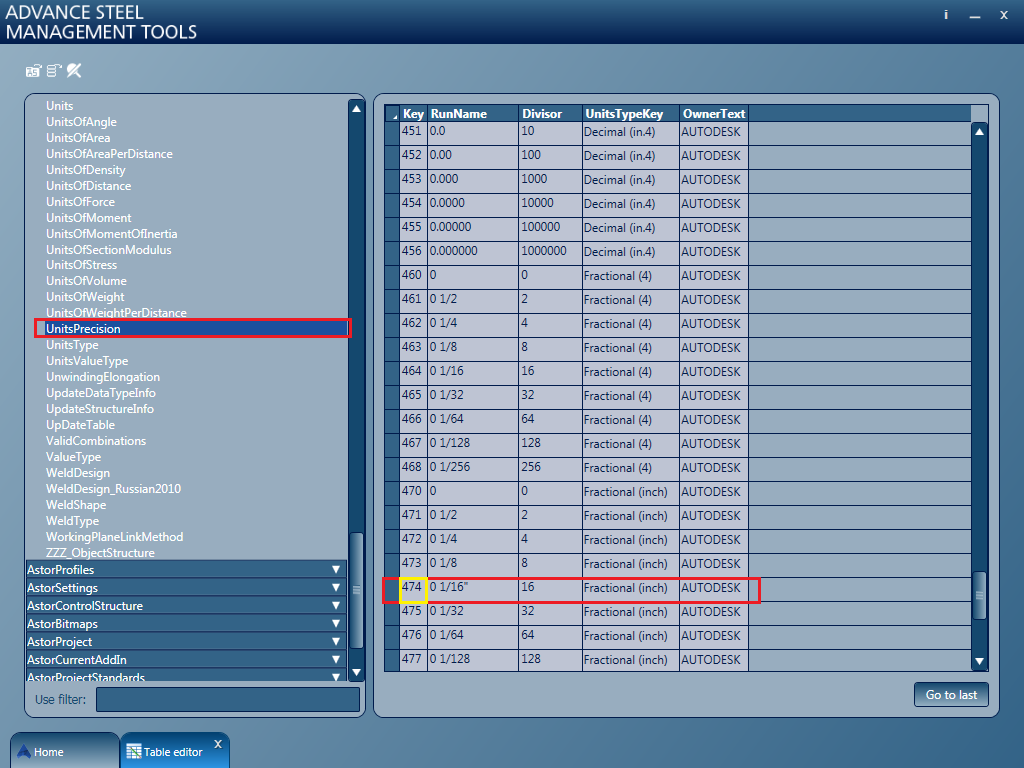This screenshot has width=1024, height=768.
Task: Select the UpdateStructureInfo table
Action: (x=100, y=409)
